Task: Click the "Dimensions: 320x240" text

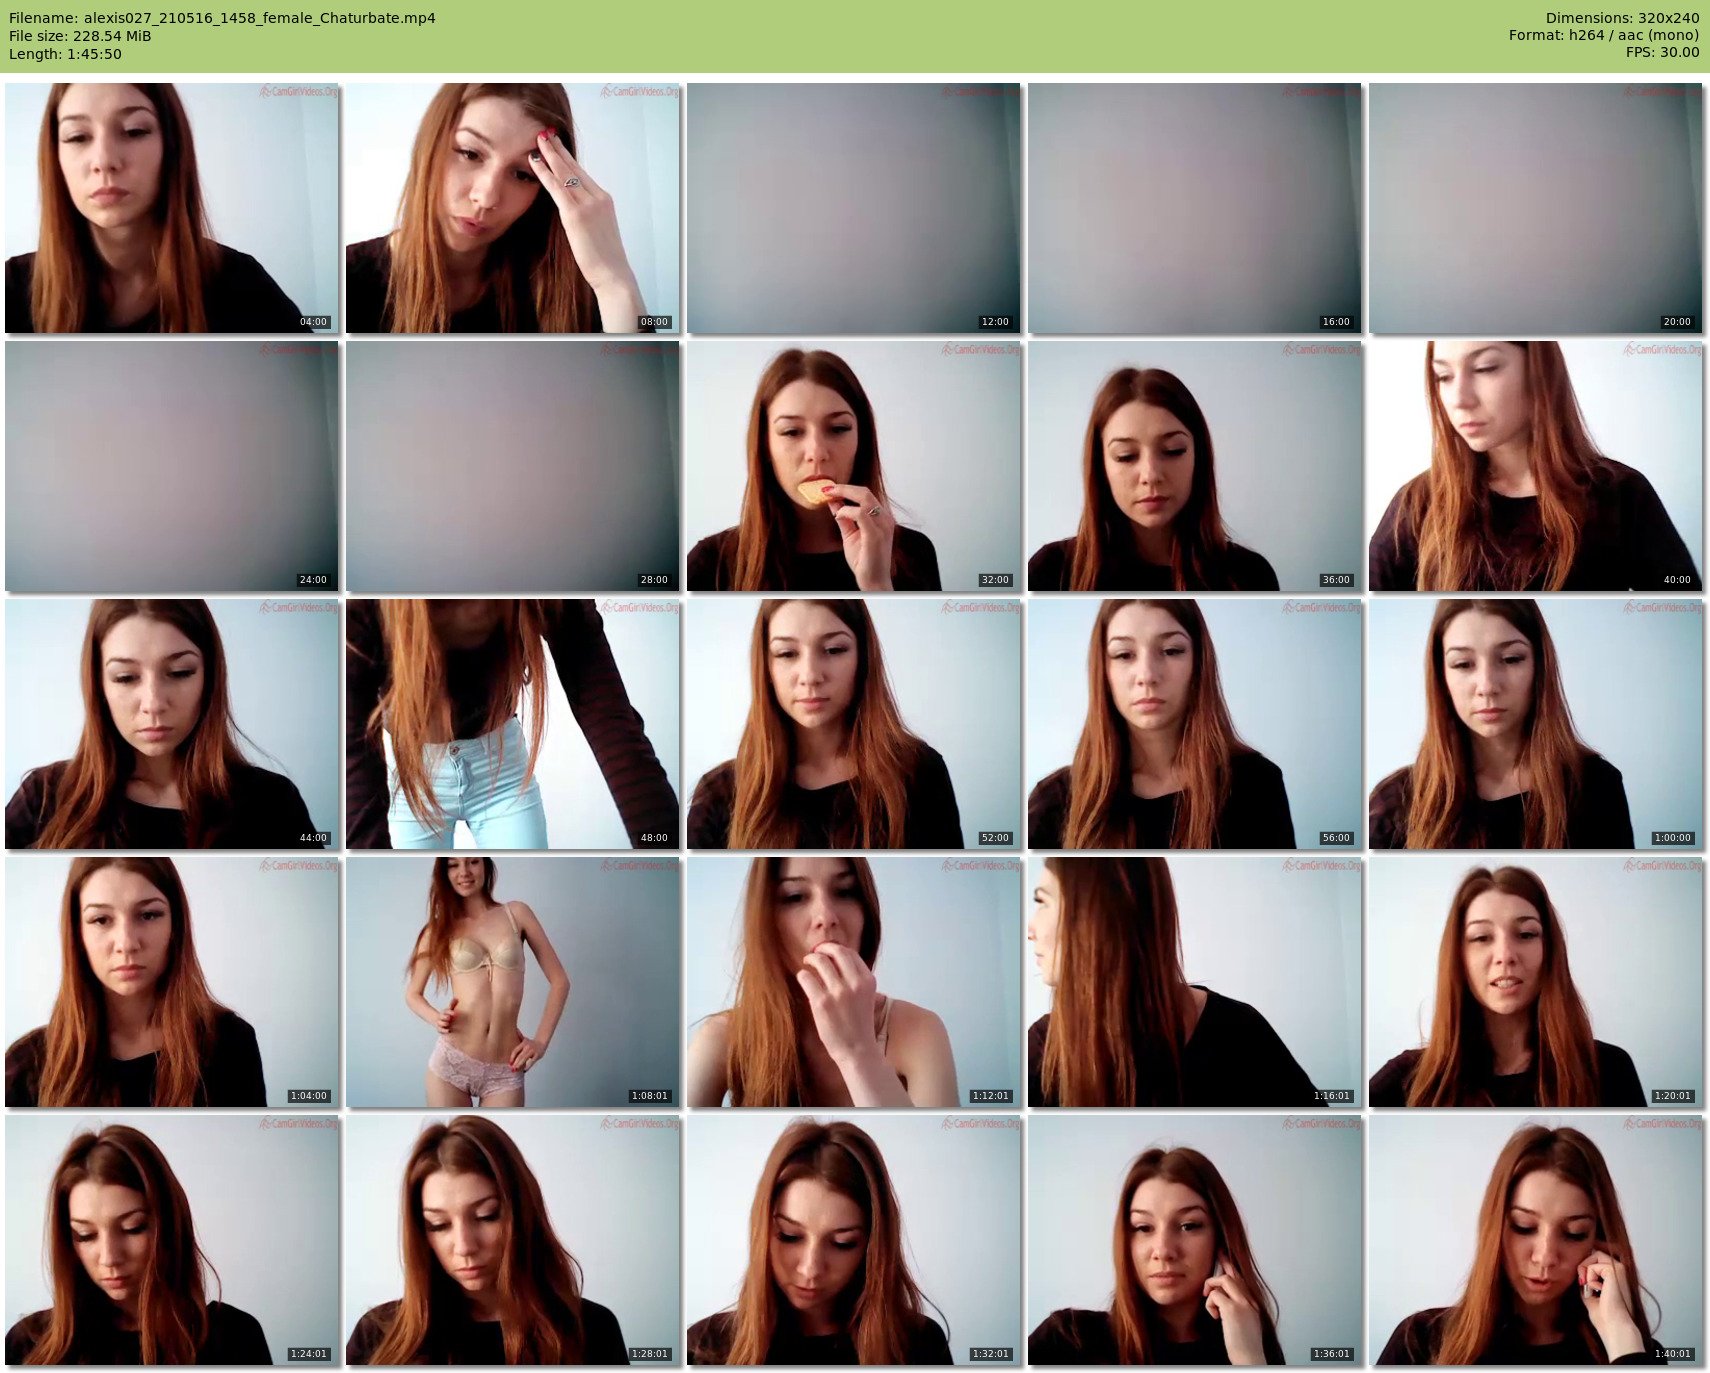Action: [1622, 18]
